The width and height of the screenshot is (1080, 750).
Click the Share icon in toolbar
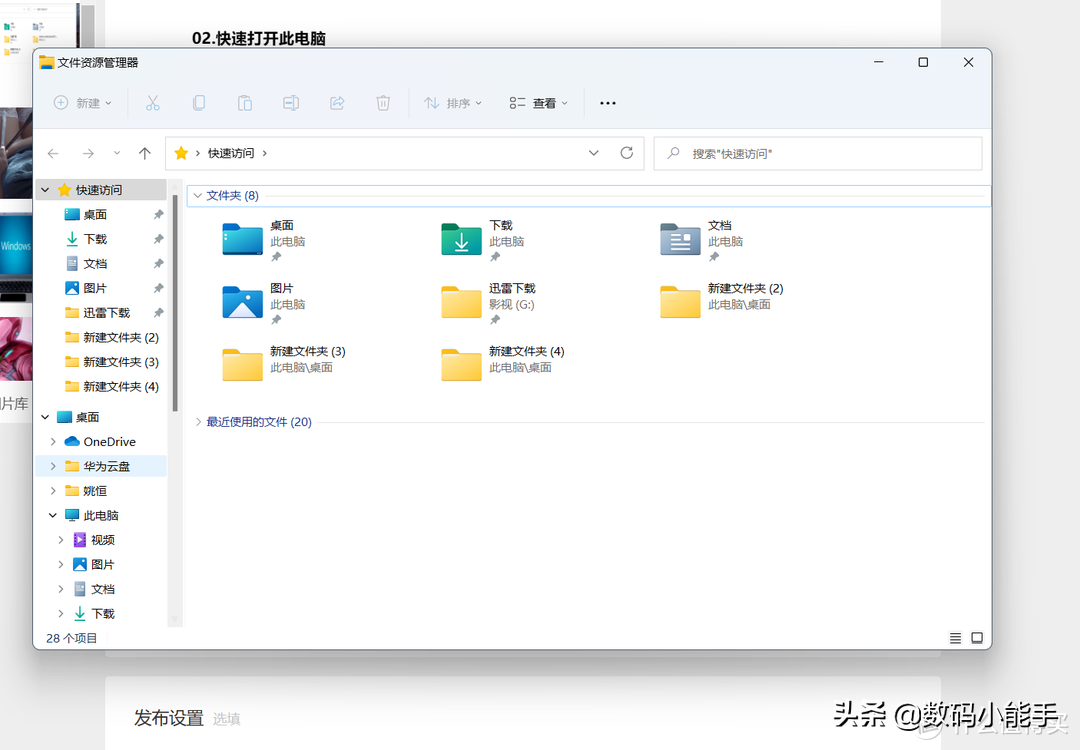pyautogui.click(x=337, y=103)
